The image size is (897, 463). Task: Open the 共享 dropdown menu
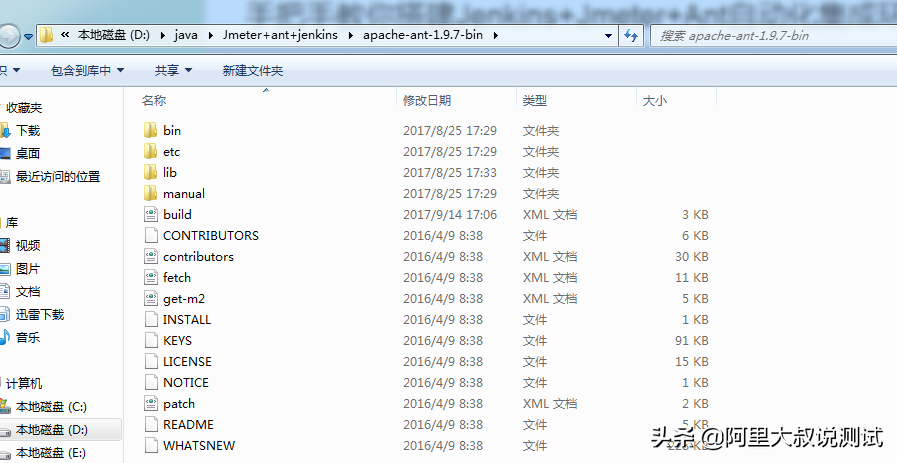pos(173,70)
